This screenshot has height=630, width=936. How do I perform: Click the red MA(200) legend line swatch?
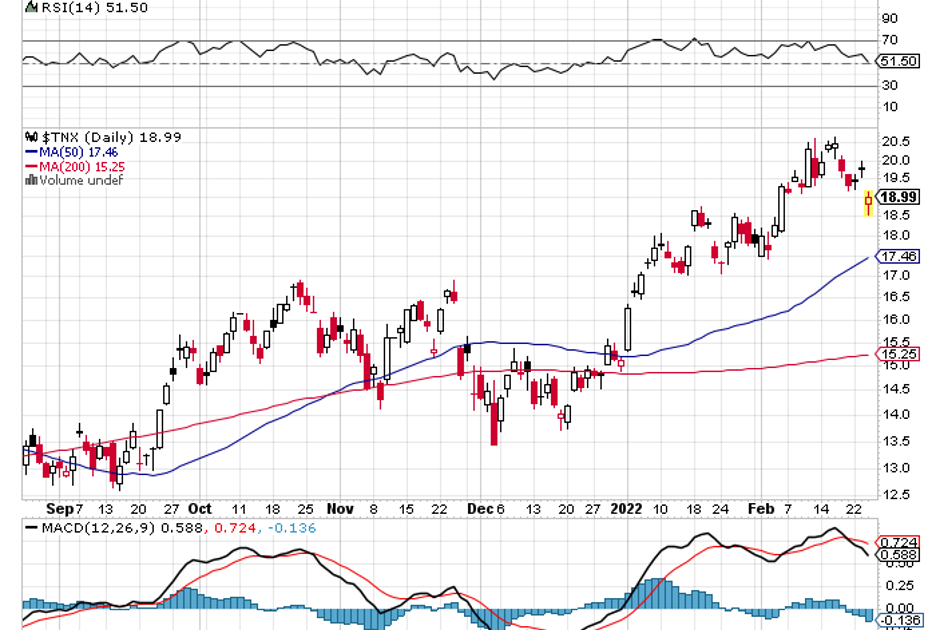coord(30,167)
